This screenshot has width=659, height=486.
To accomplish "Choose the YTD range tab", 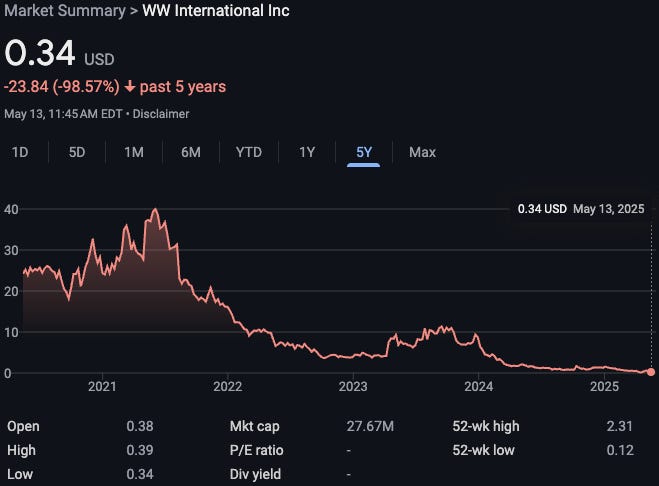I will 248,152.
